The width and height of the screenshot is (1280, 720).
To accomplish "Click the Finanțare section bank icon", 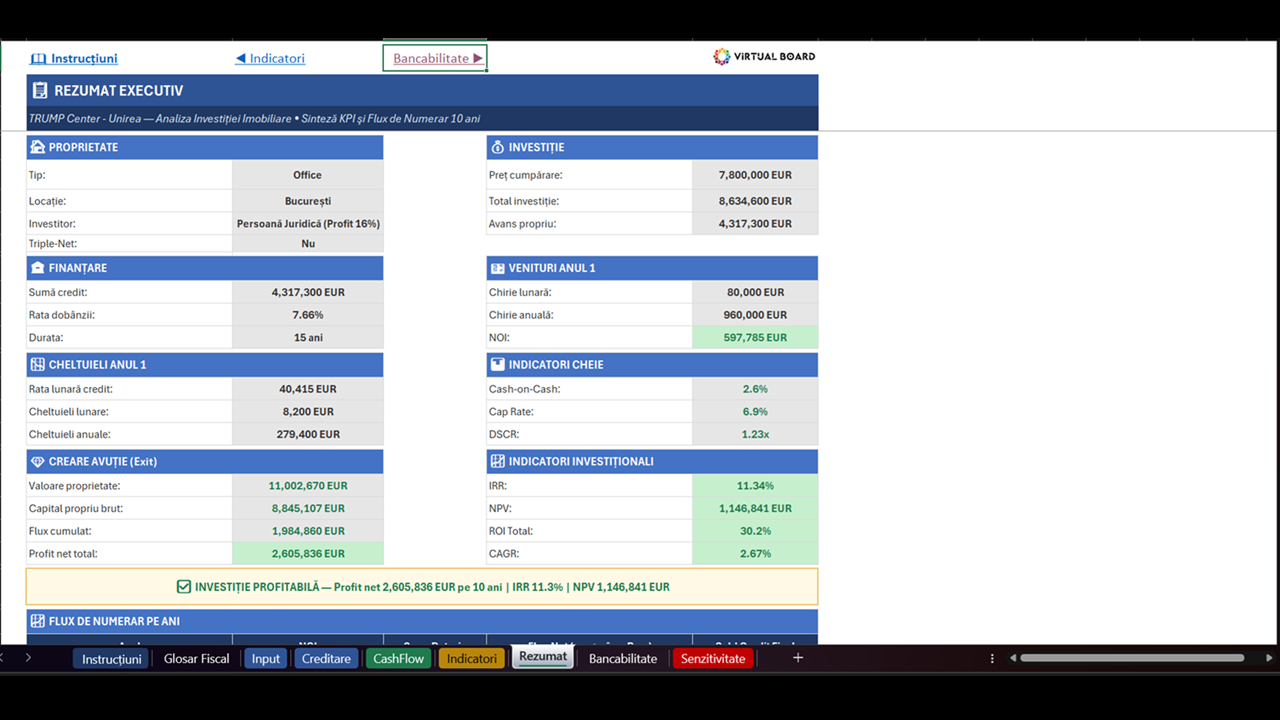I will [38, 268].
